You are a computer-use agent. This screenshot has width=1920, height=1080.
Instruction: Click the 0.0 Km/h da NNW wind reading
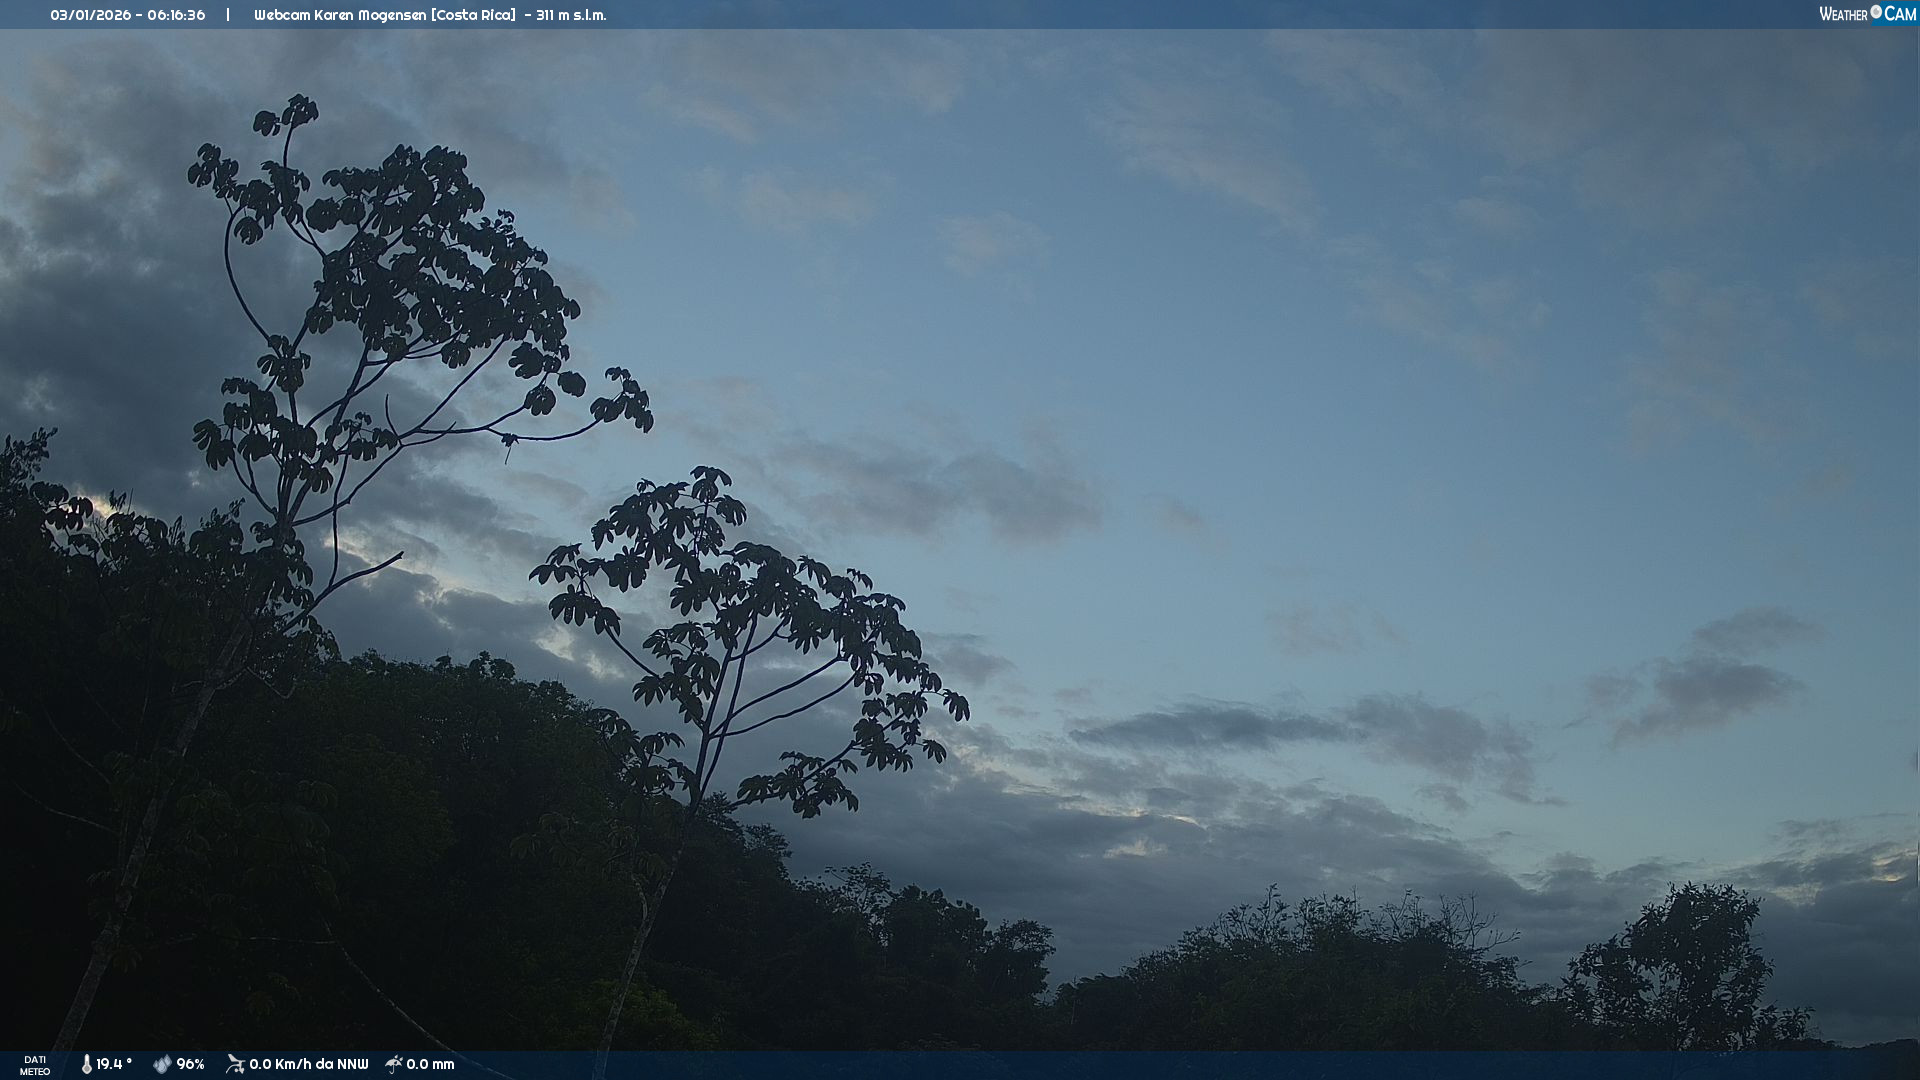(x=308, y=1064)
